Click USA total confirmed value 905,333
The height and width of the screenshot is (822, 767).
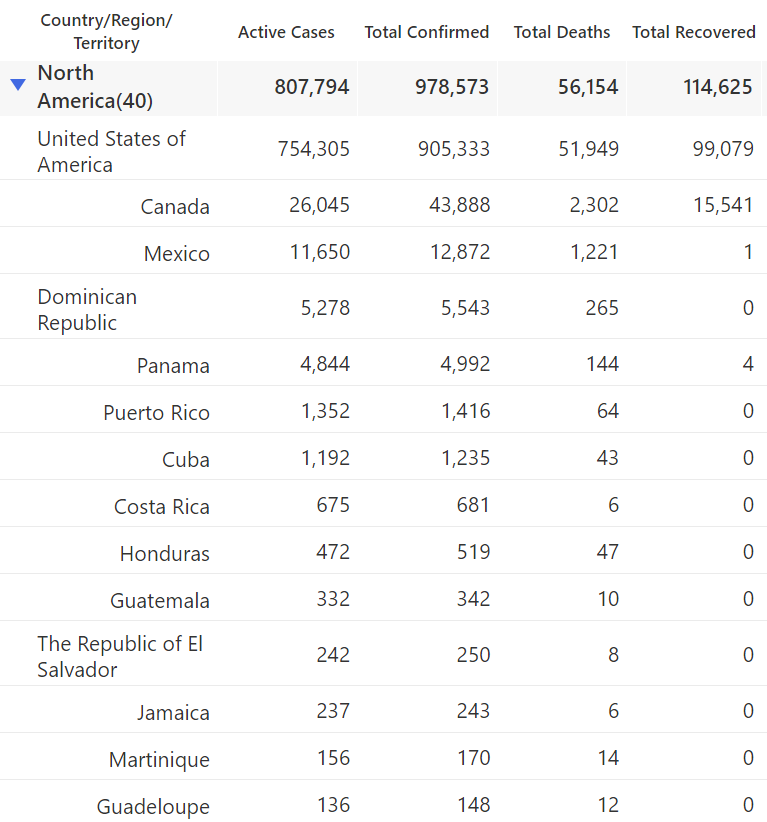click(x=454, y=149)
